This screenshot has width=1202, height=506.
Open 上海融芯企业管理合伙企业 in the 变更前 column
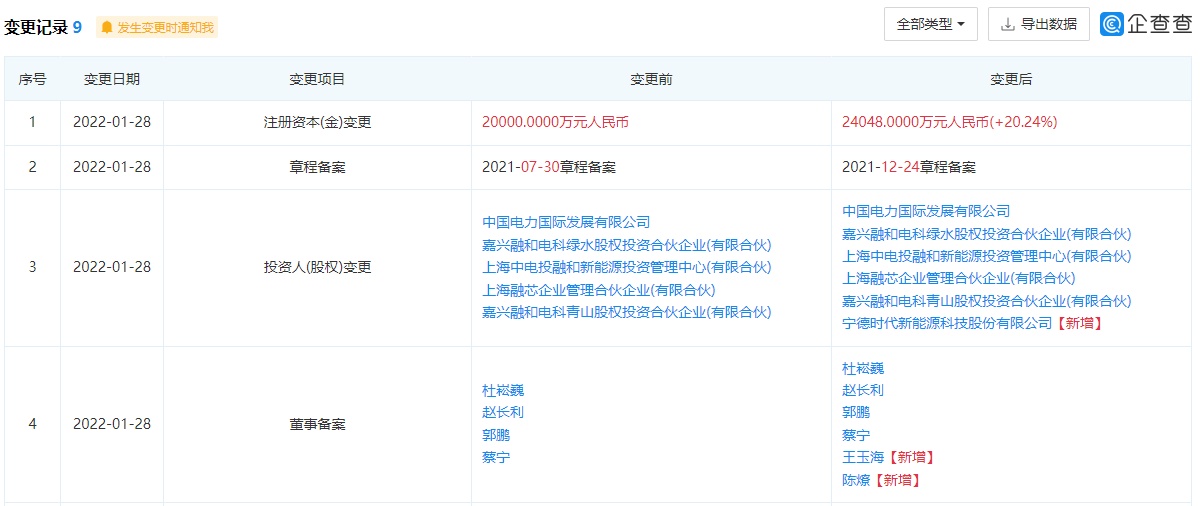click(x=599, y=290)
